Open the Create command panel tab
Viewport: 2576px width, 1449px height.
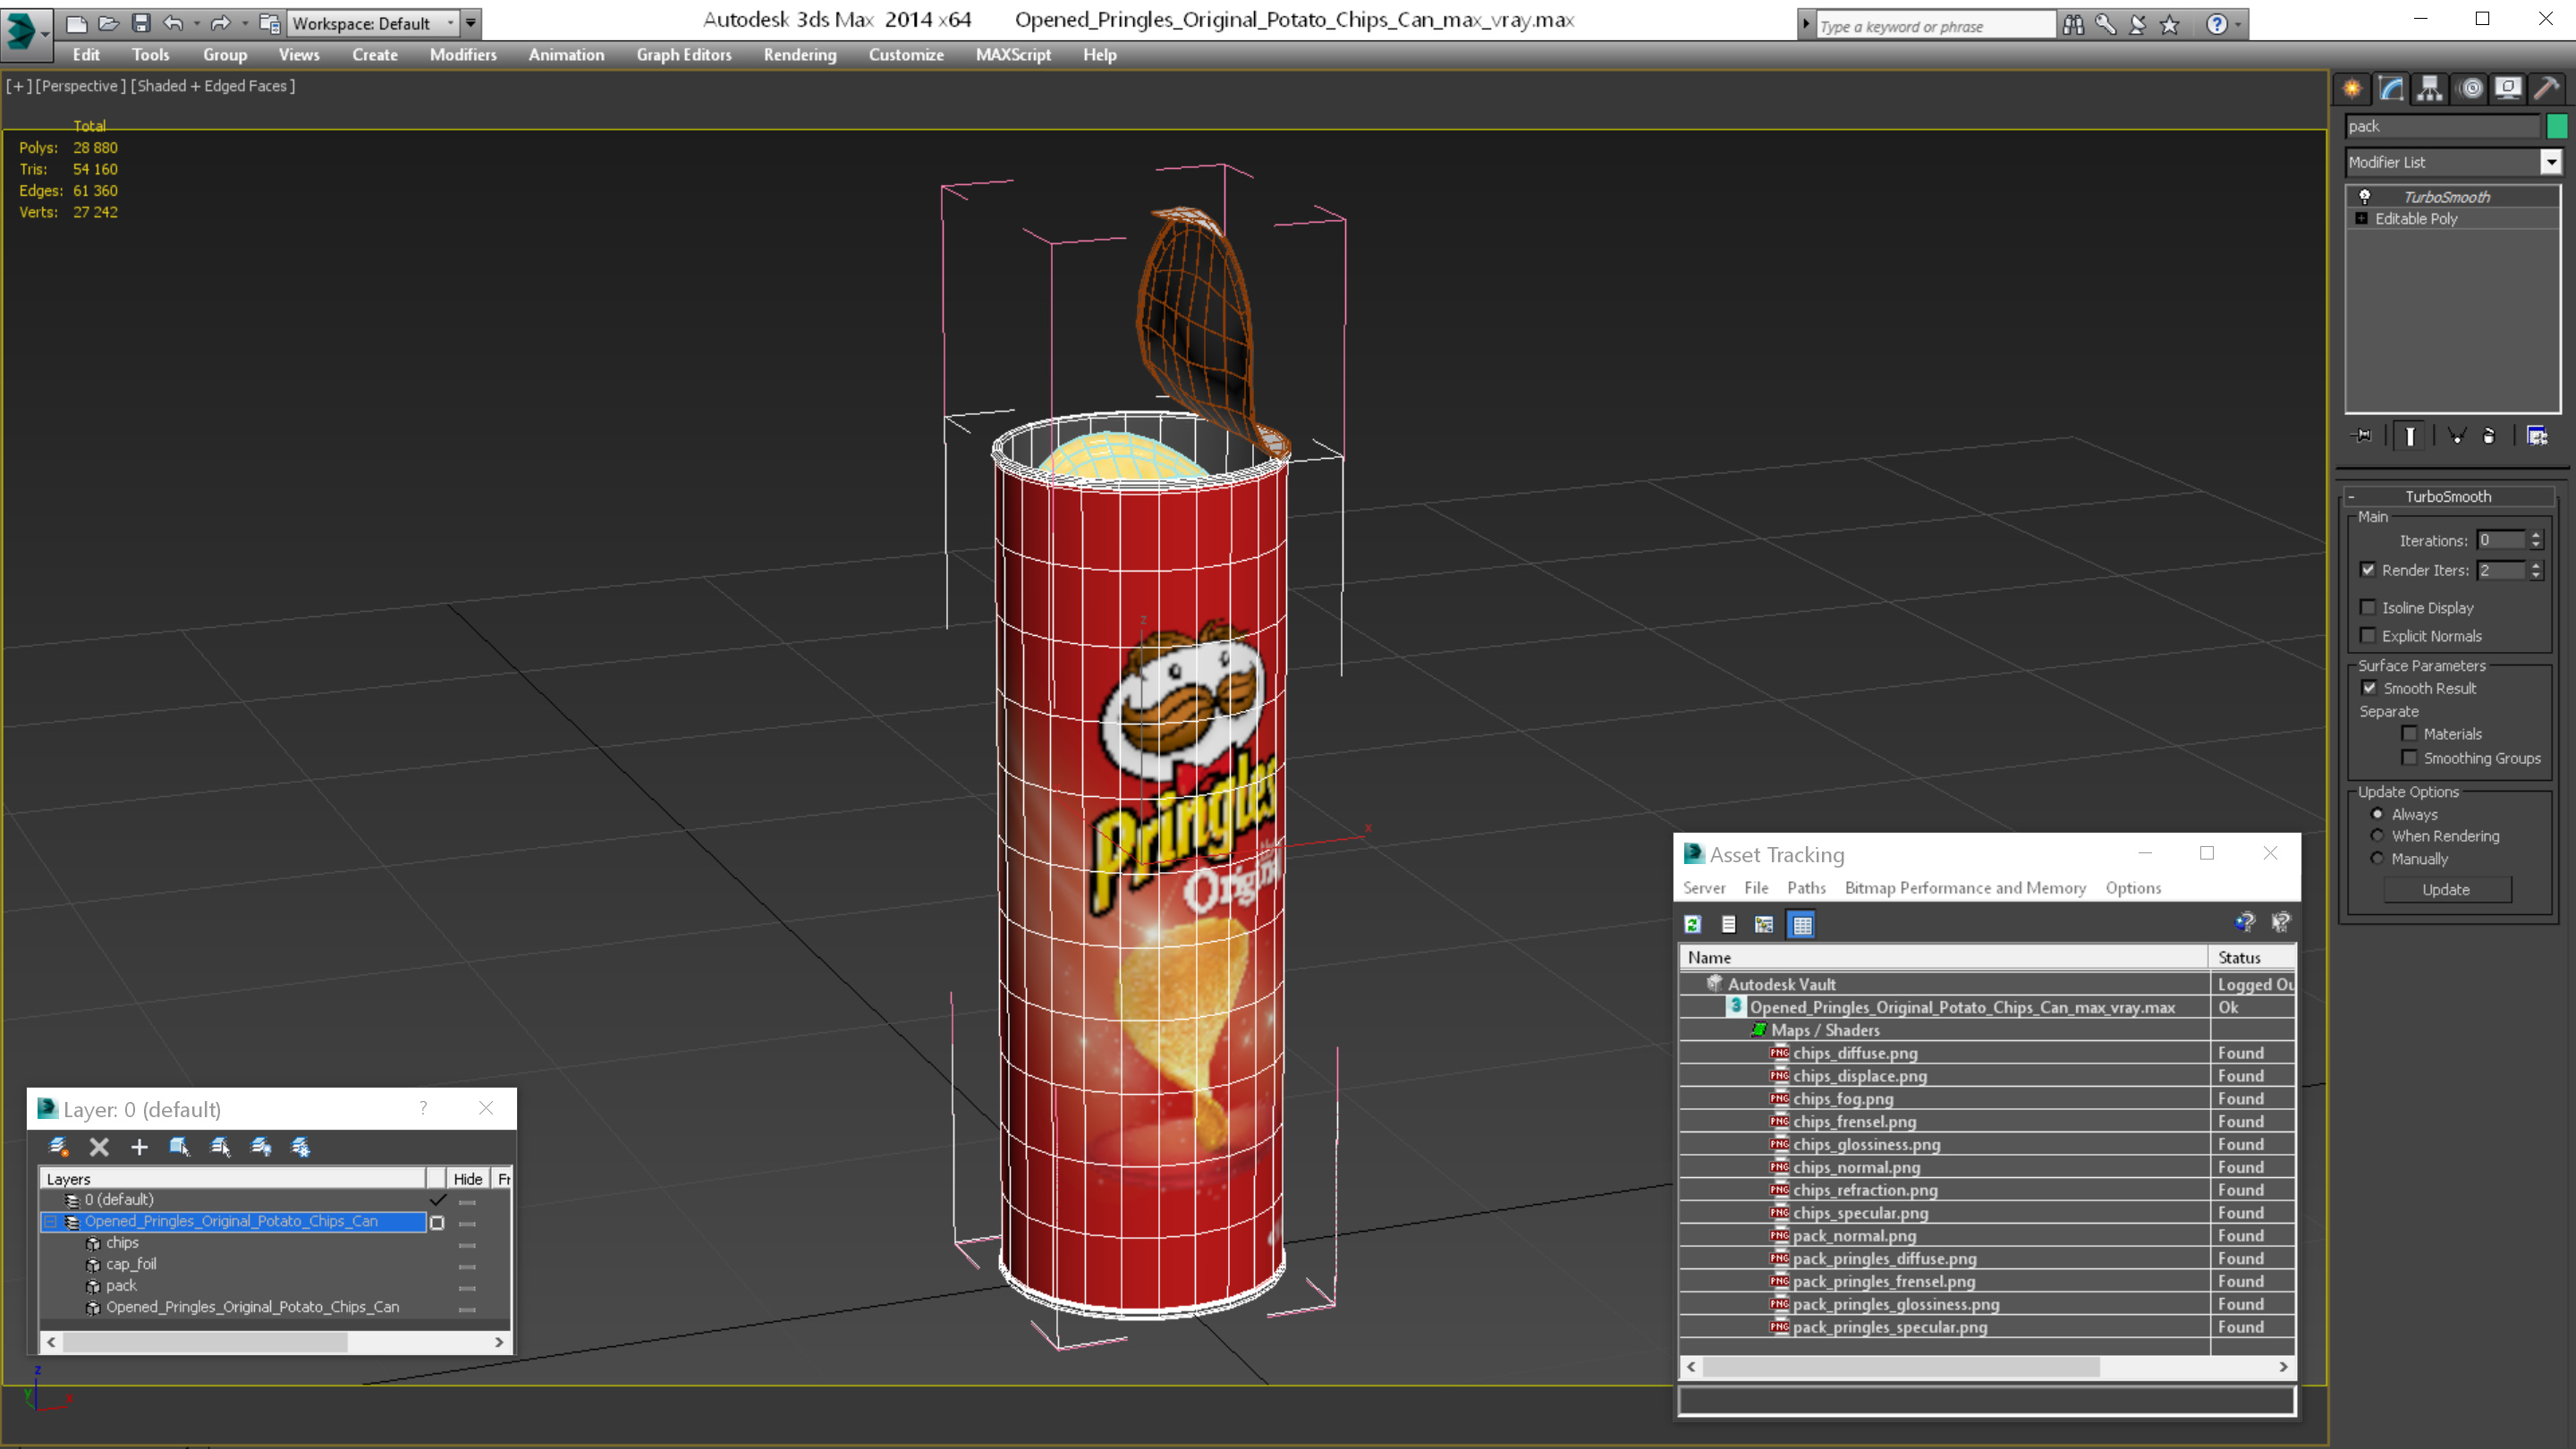[2352, 88]
